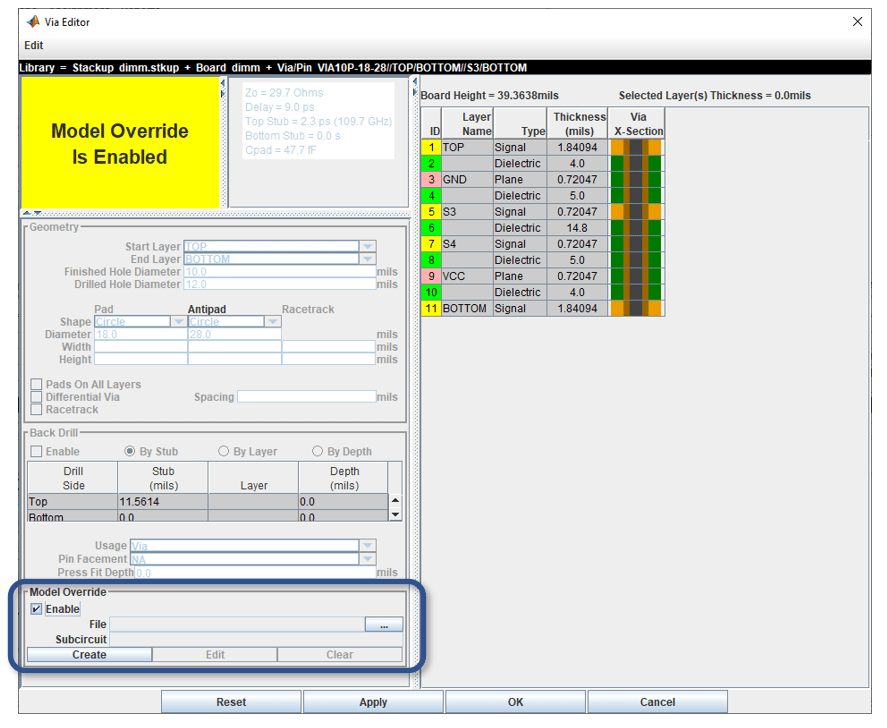Open the Usage dropdown

[x=368, y=545]
